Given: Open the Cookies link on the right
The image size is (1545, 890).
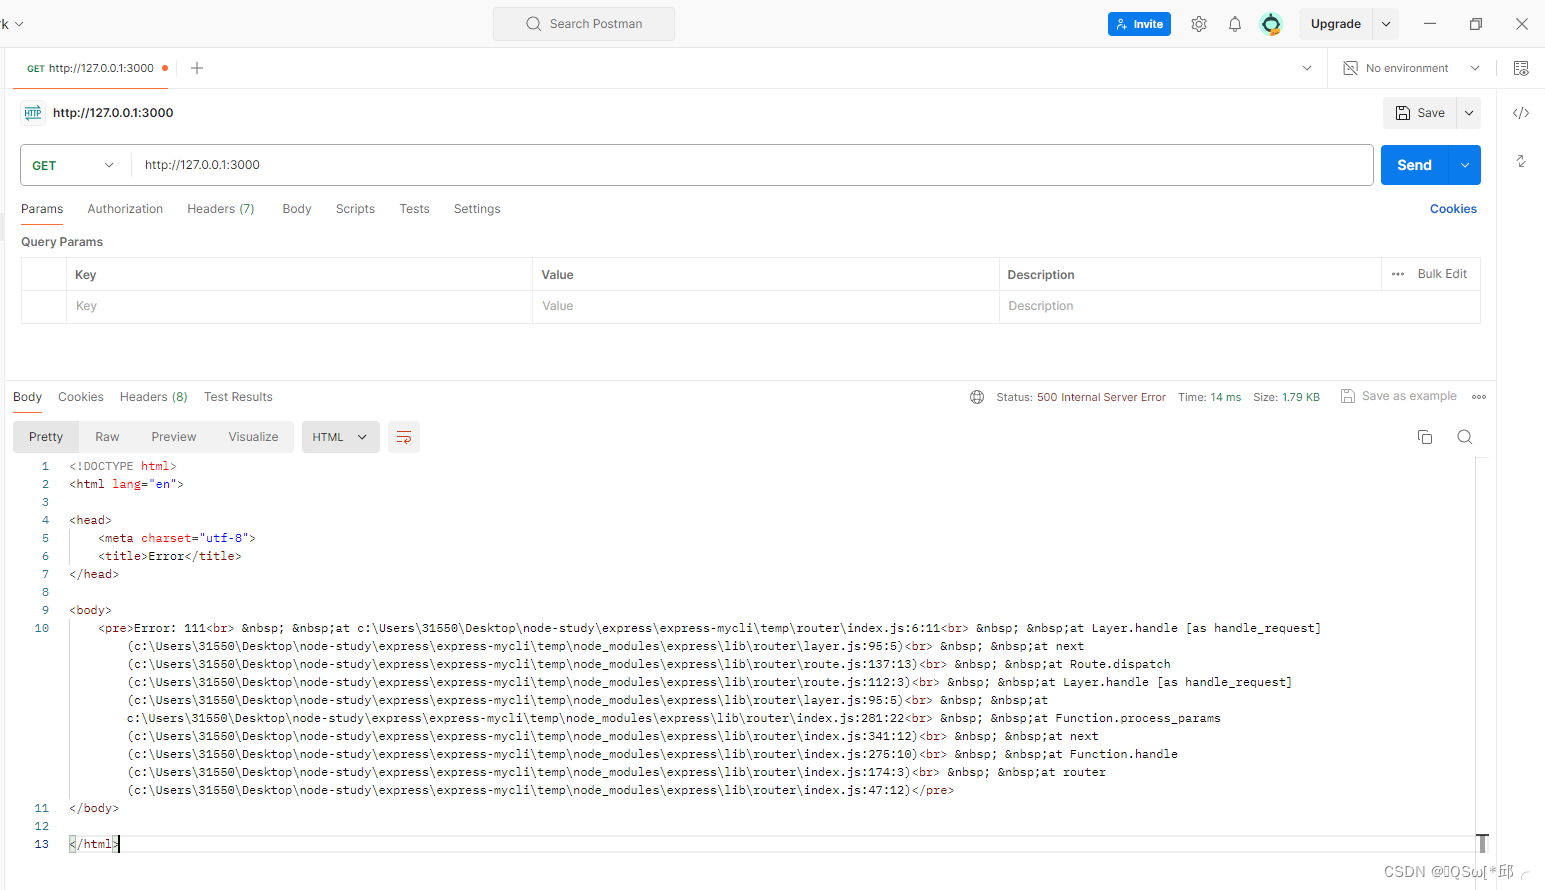Looking at the screenshot, I should [x=1453, y=209].
